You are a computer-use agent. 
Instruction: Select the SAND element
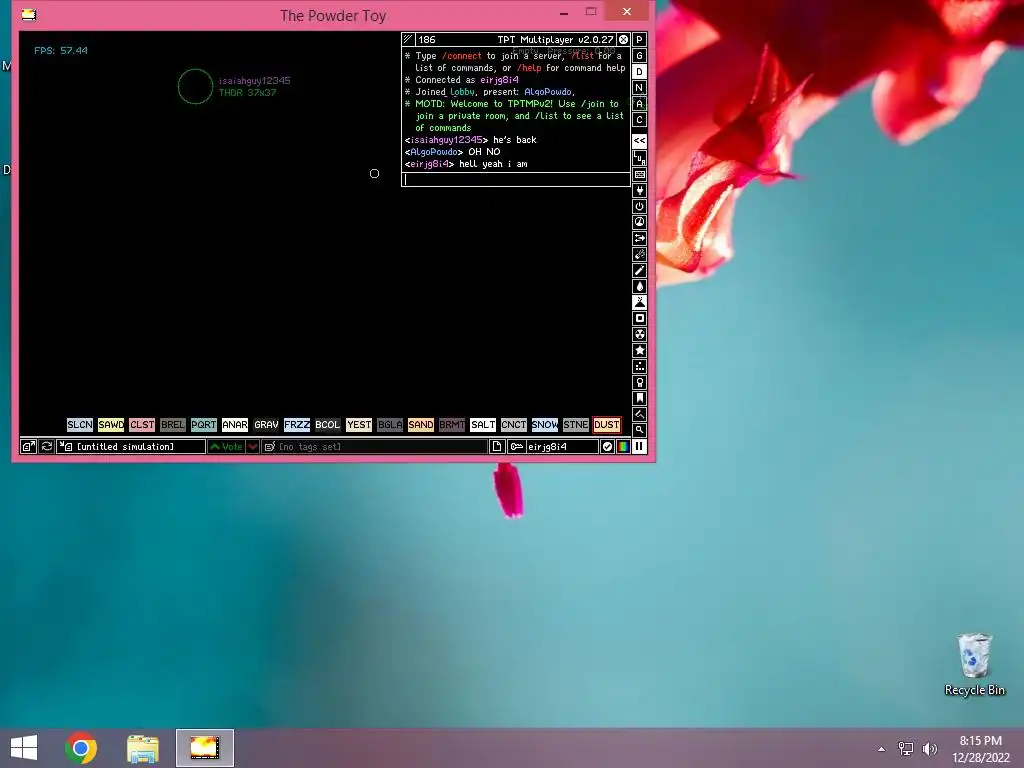(x=421, y=424)
